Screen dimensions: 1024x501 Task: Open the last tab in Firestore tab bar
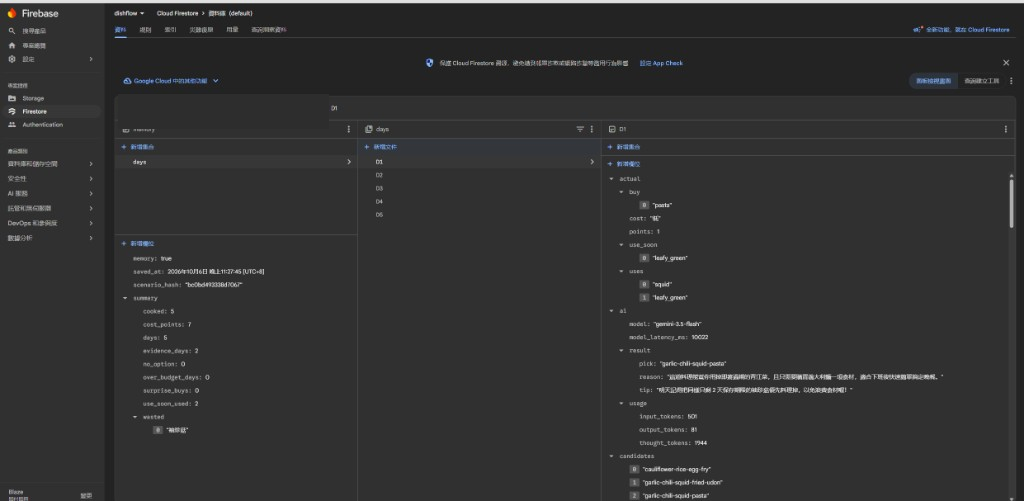pyautogui.click(x=268, y=29)
